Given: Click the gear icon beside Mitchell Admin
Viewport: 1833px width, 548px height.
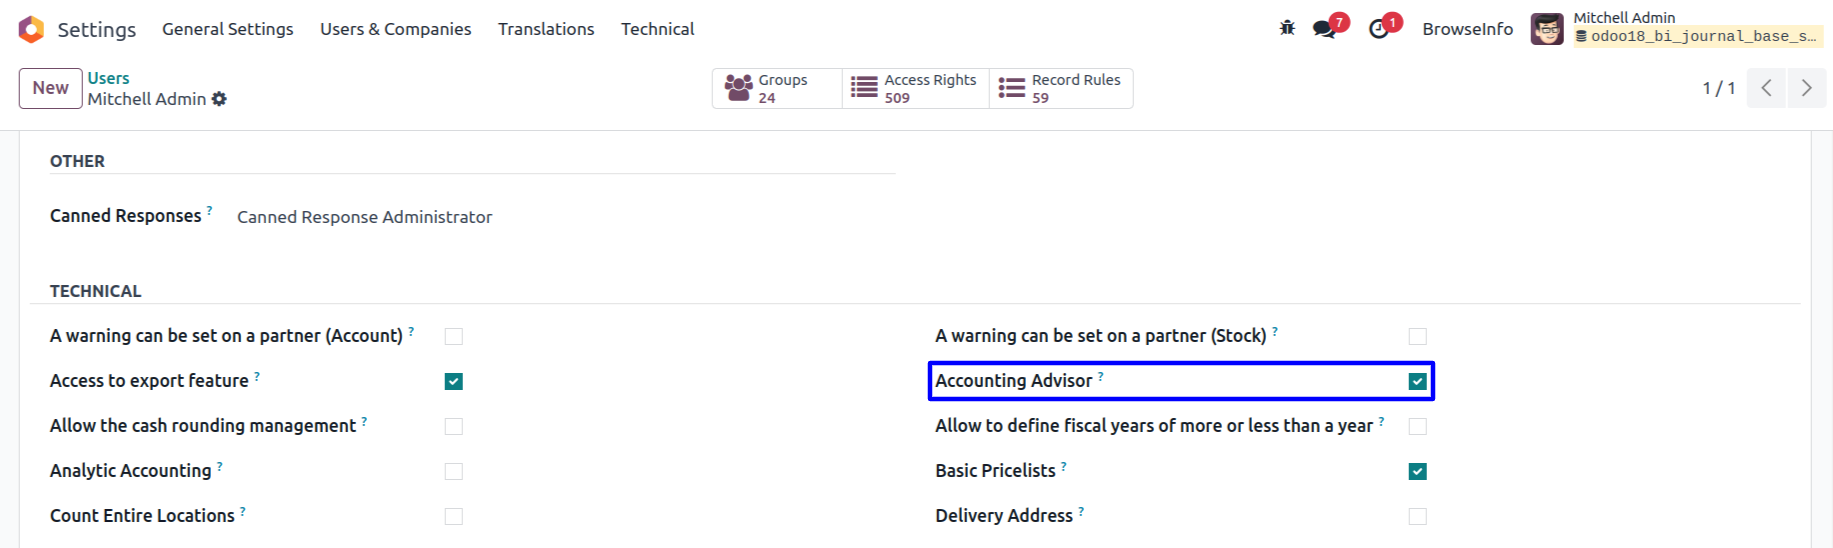Looking at the screenshot, I should click(219, 99).
